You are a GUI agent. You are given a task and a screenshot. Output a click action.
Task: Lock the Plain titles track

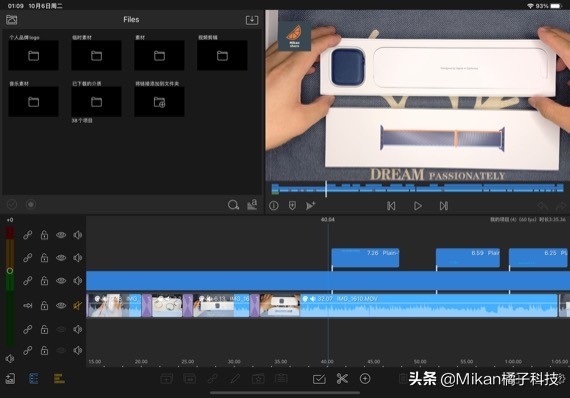point(44,258)
